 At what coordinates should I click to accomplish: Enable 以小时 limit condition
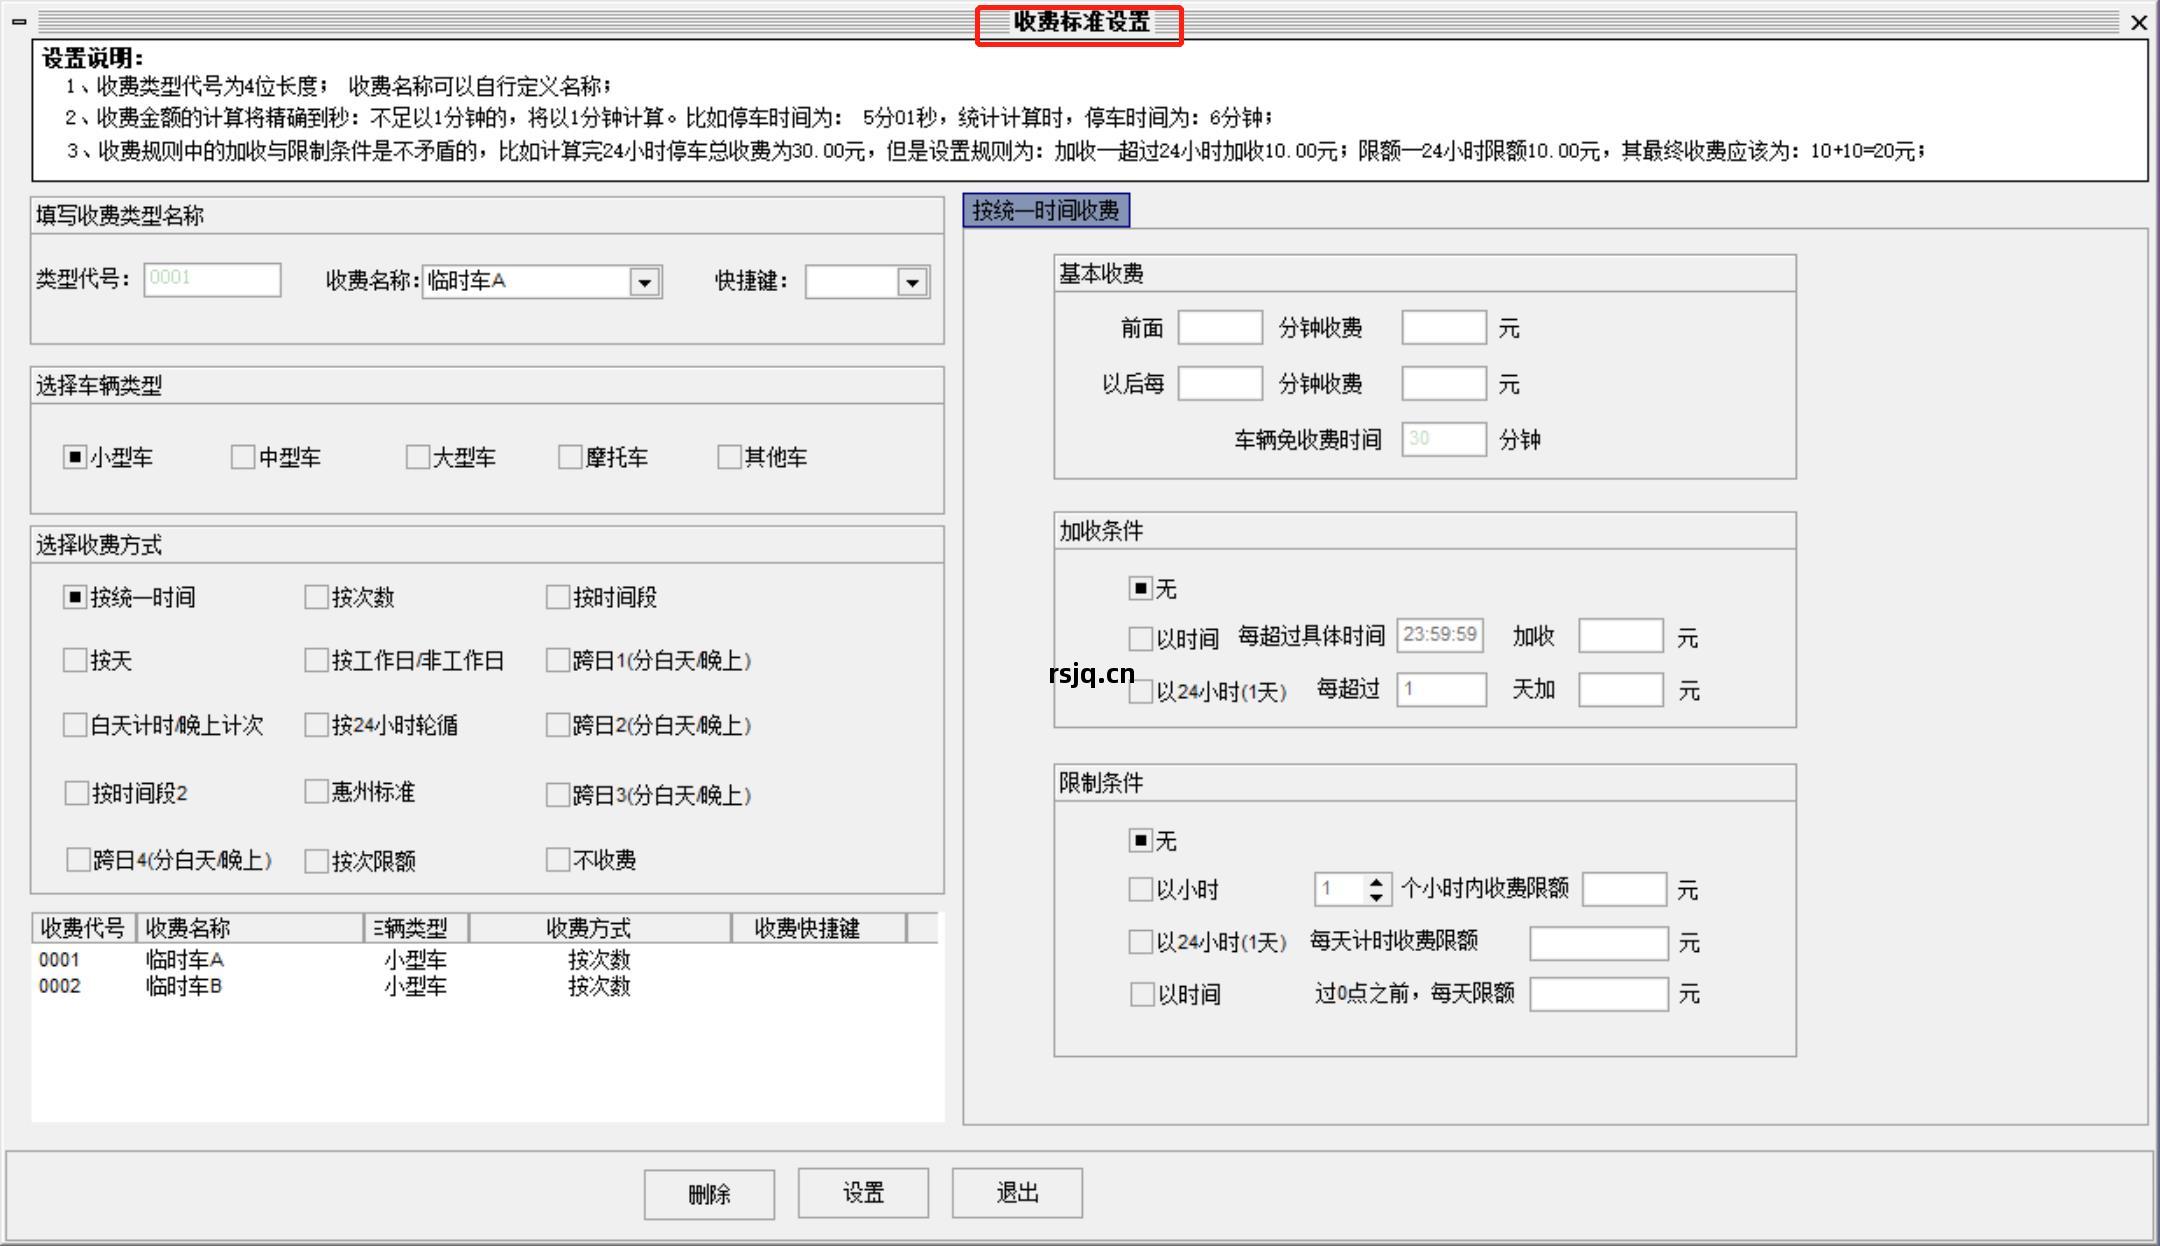pyautogui.click(x=1140, y=888)
